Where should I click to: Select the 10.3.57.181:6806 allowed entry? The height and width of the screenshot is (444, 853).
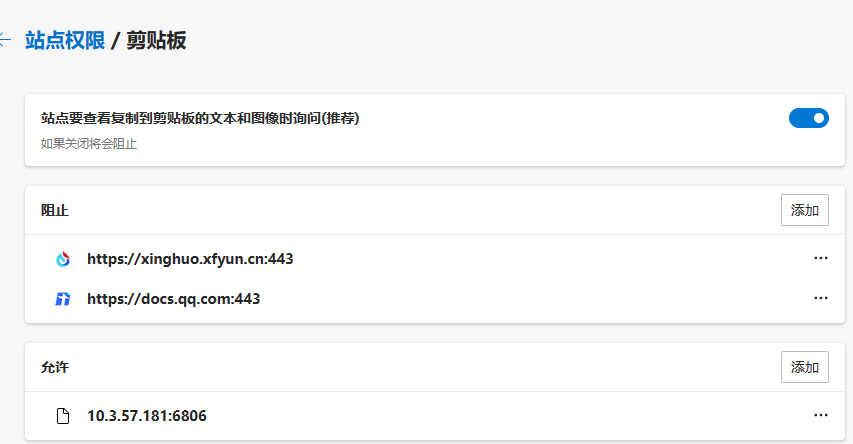(147, 416)
